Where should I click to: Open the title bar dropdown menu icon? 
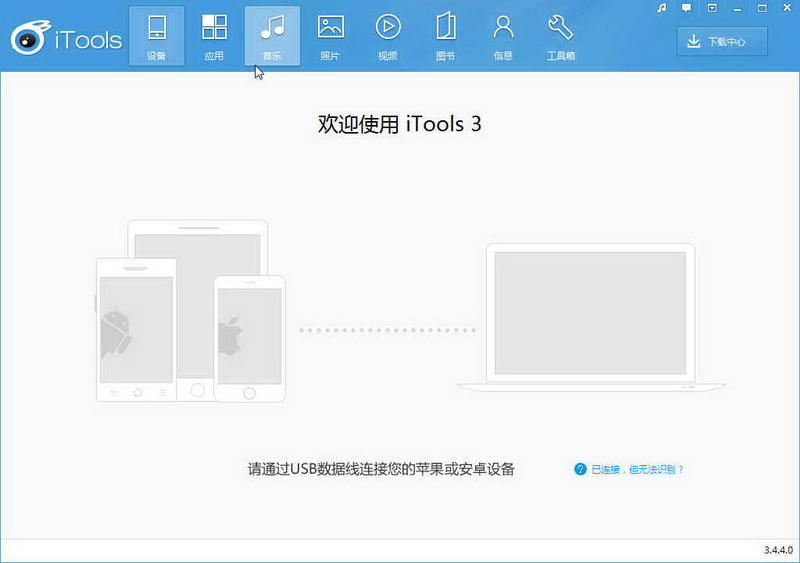(712, 8)
